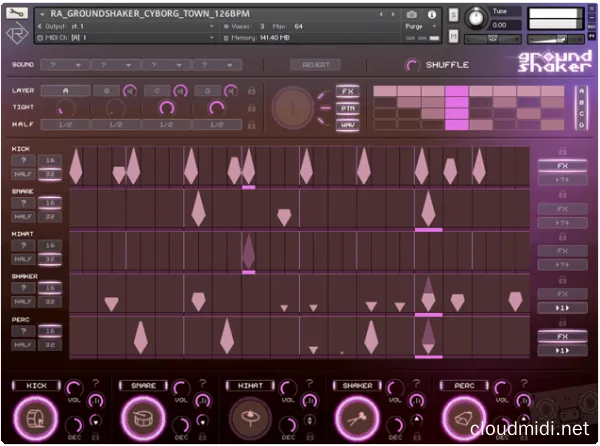Click the kick drum pad icon
Image resolution: width=600 pixels, height=446 pixels.
(36, 418)
